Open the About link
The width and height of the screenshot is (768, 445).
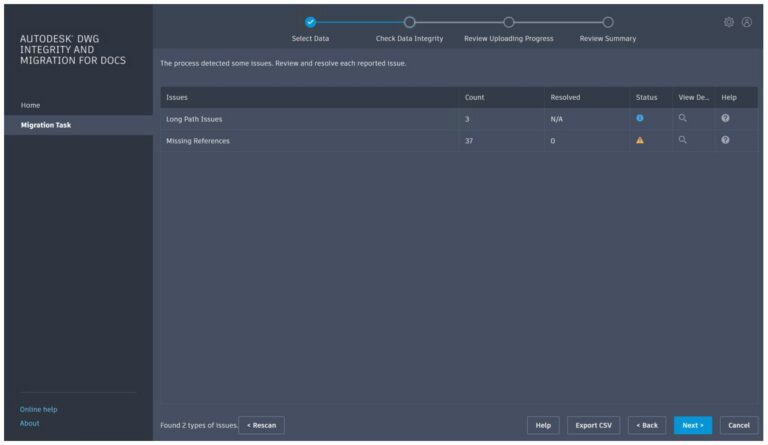[29, 423]
